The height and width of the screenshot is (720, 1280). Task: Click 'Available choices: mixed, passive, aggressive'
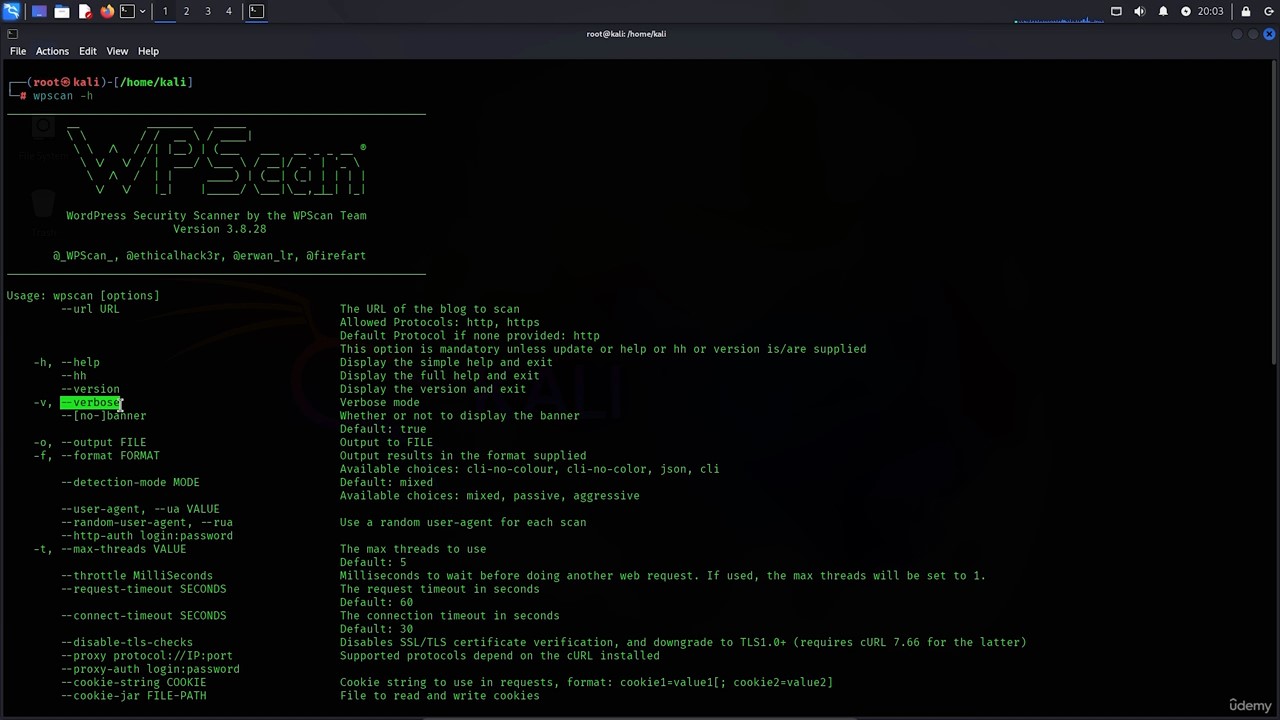(x=489, y=496)
